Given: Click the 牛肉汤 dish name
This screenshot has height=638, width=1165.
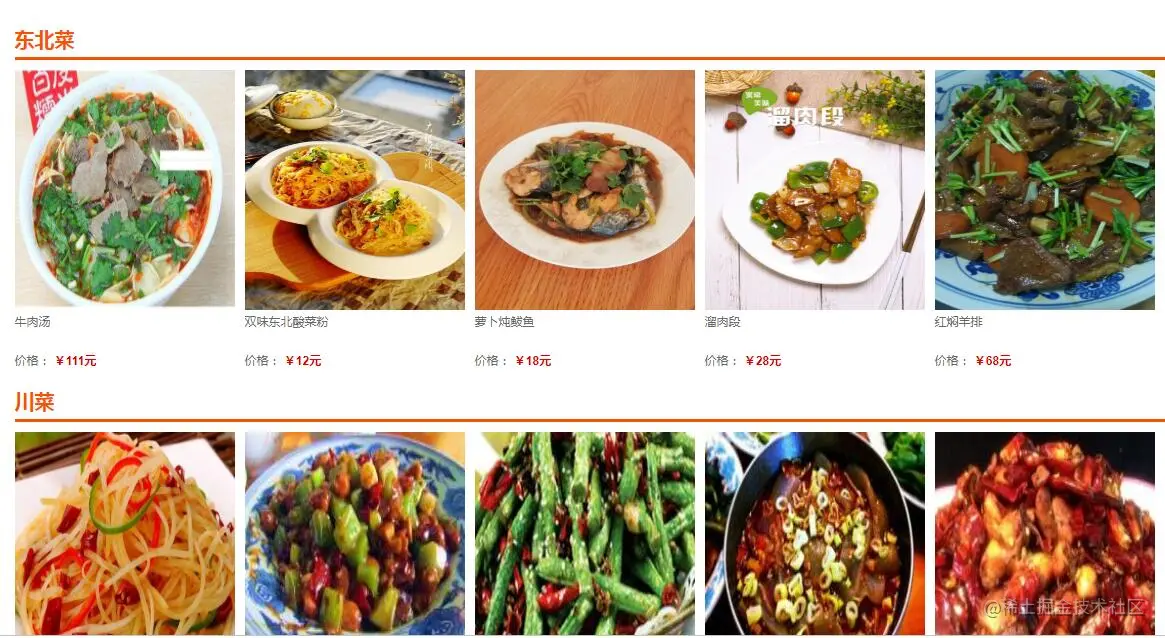Looking at the screenshot, I should [x=33, y=322].
